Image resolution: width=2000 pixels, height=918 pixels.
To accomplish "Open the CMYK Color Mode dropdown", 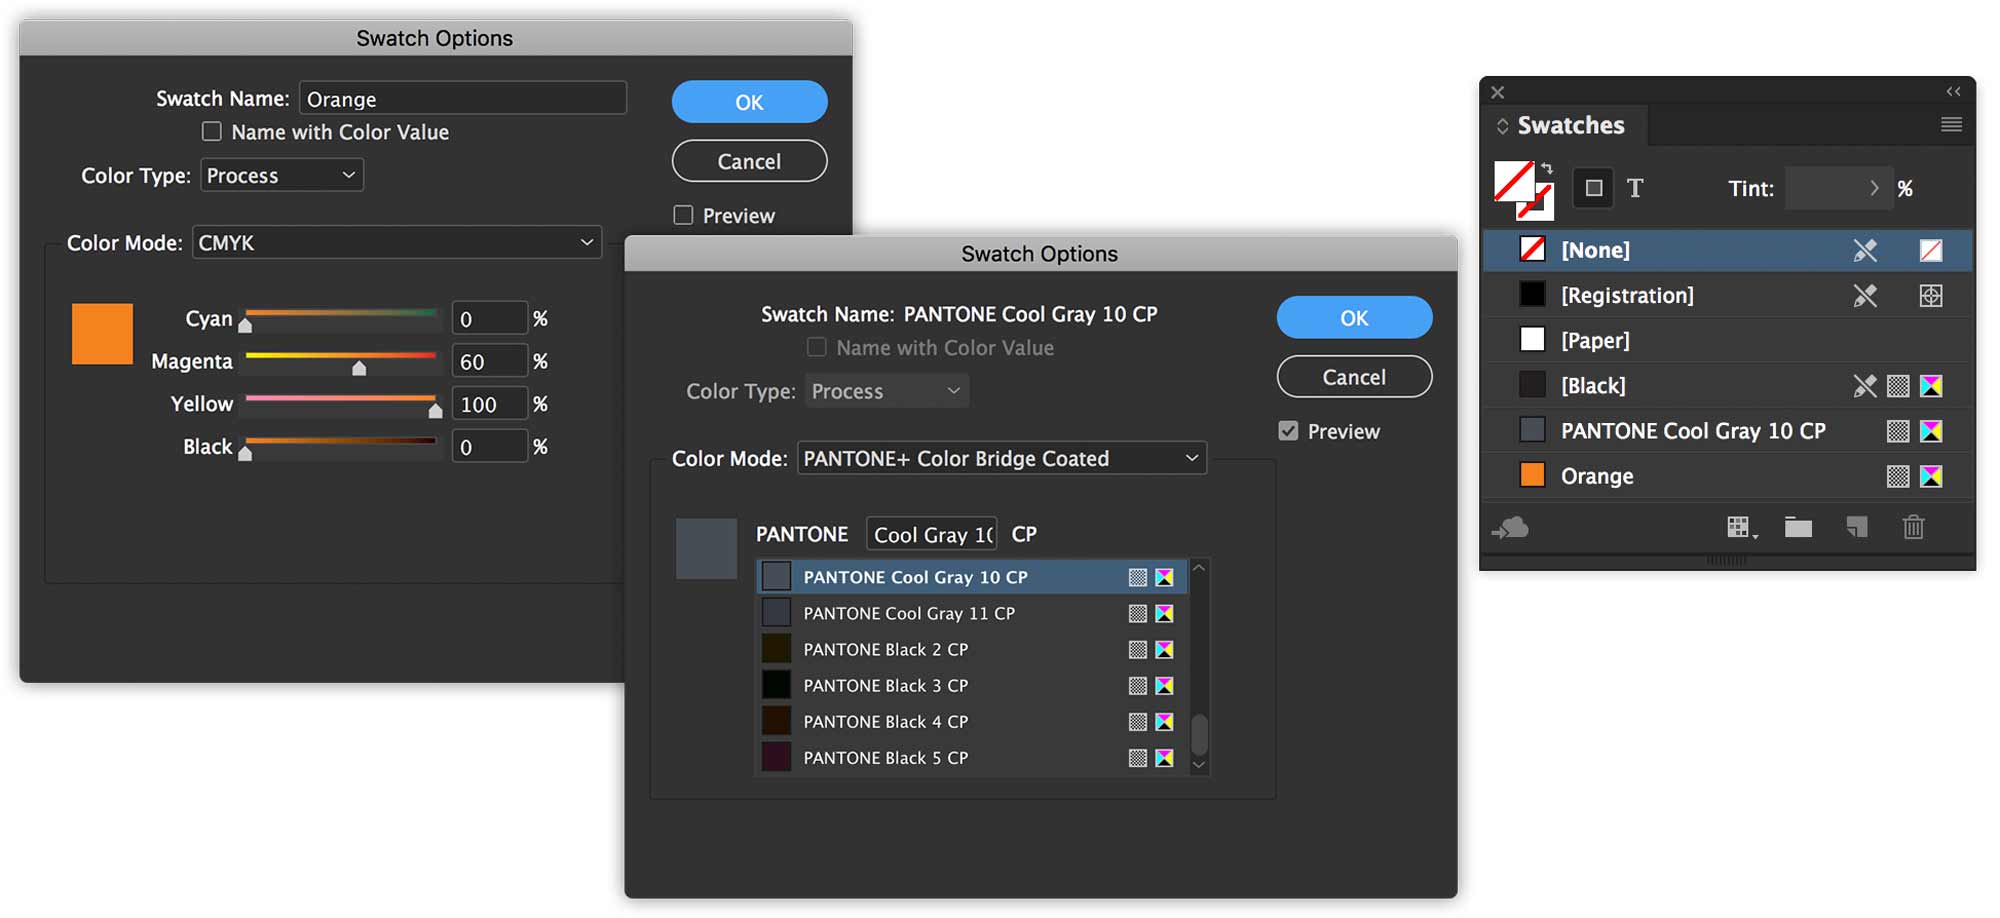I will coord(397,243).
